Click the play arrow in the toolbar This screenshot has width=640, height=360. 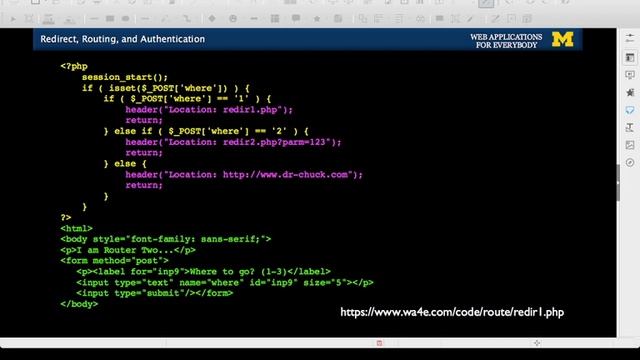(13, 19)
